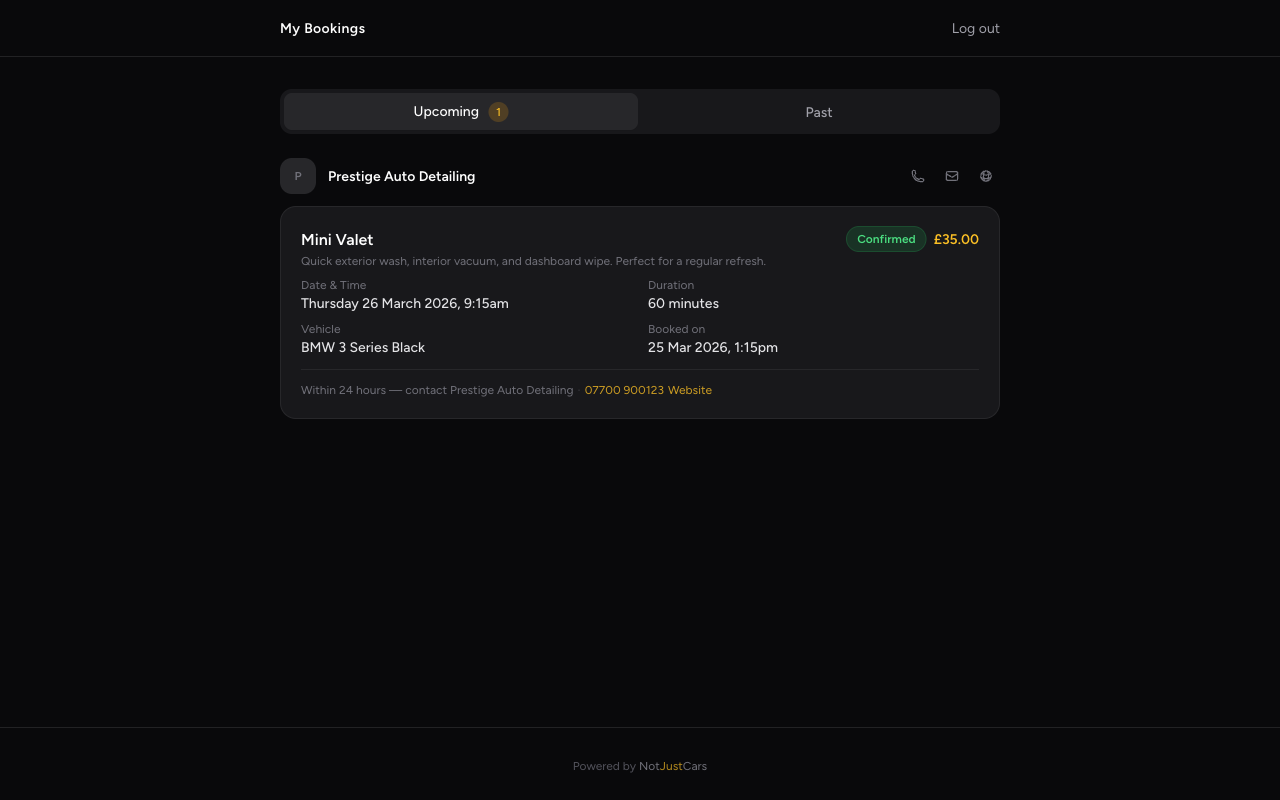This screenshot has width=1280, height=800.
Task: Click the Date & Time value for Thursday 26 March
Action: [x=405, y=303]
